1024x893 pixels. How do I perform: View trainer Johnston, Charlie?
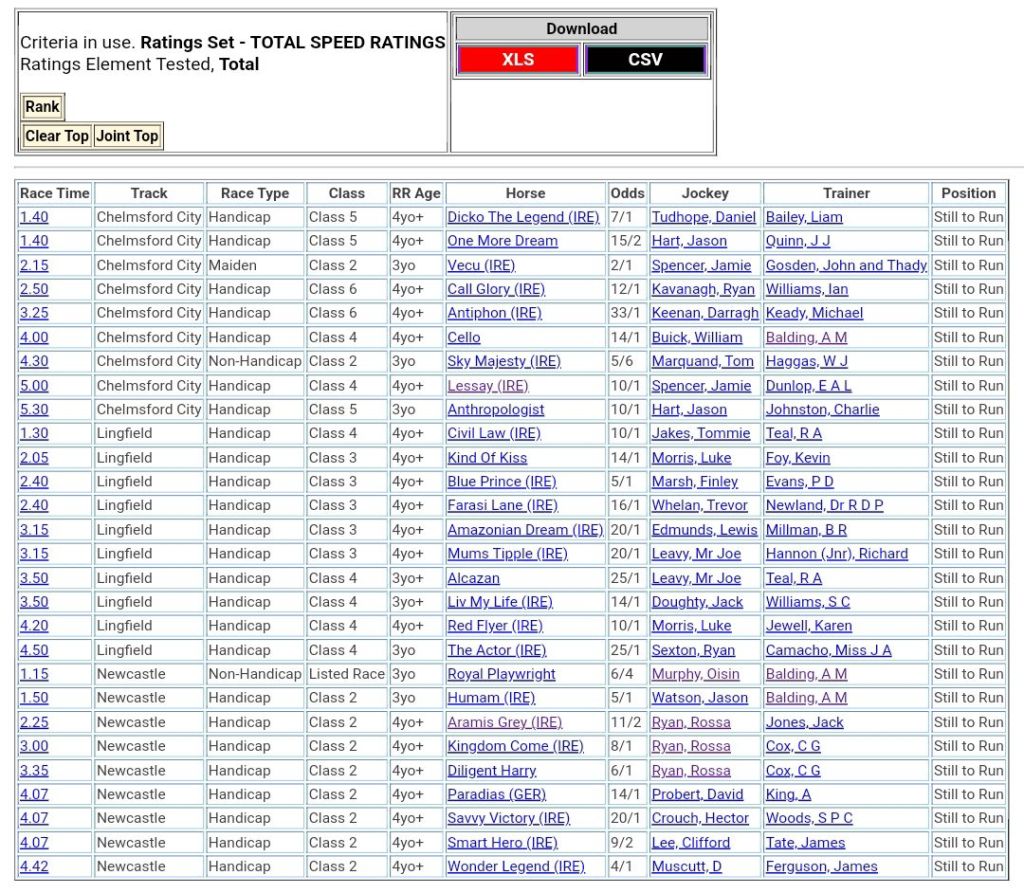pos(822,409)
